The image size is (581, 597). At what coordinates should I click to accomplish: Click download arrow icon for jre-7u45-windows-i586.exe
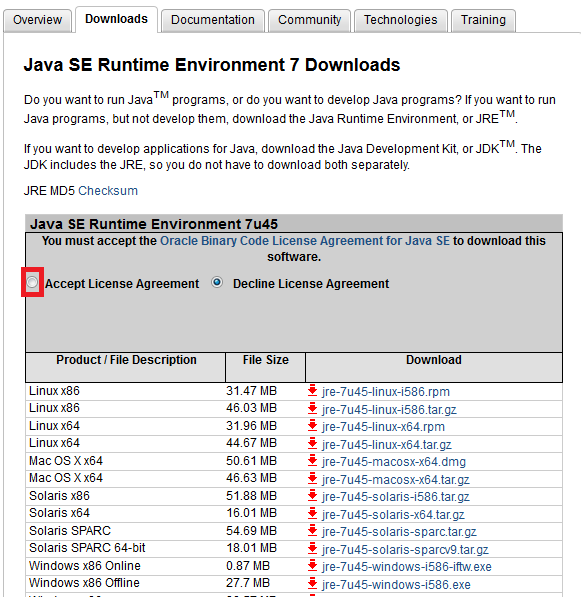coord(312,583)
